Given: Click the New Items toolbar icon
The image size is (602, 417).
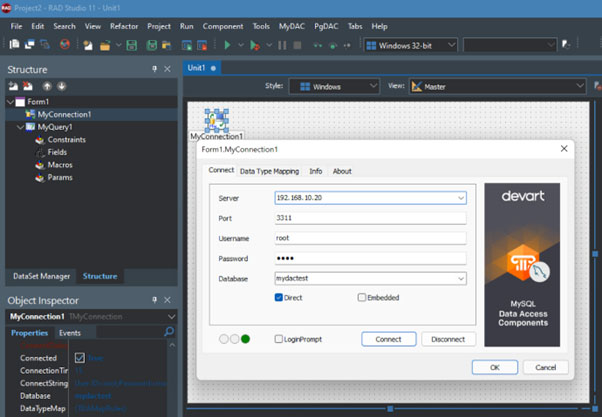Looking at the screenshot, I should pyautogui.click(x=88, y=45).
